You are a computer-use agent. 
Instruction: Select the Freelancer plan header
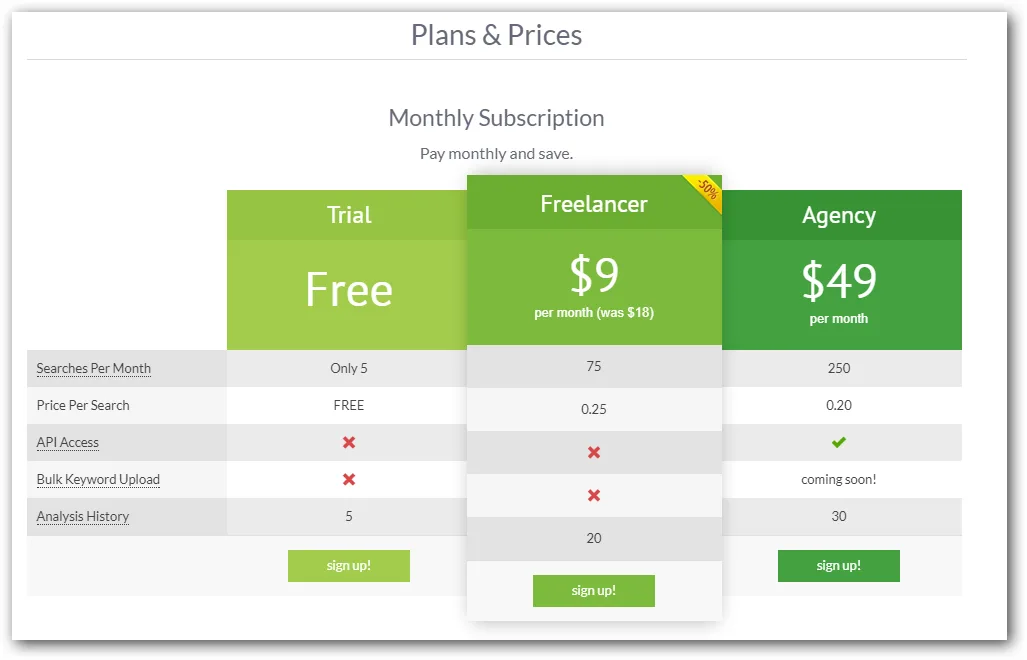pyautogui.click(x=594, y=204)
